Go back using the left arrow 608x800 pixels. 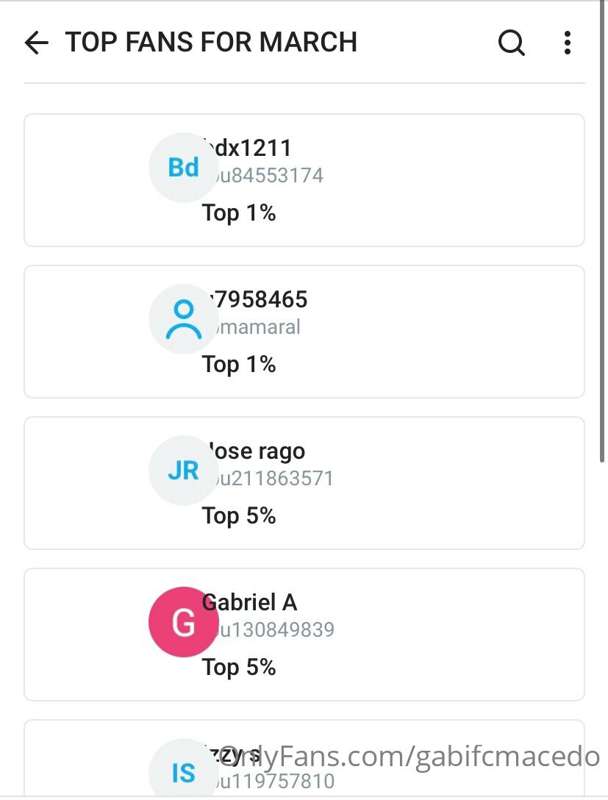click(36, 42)
